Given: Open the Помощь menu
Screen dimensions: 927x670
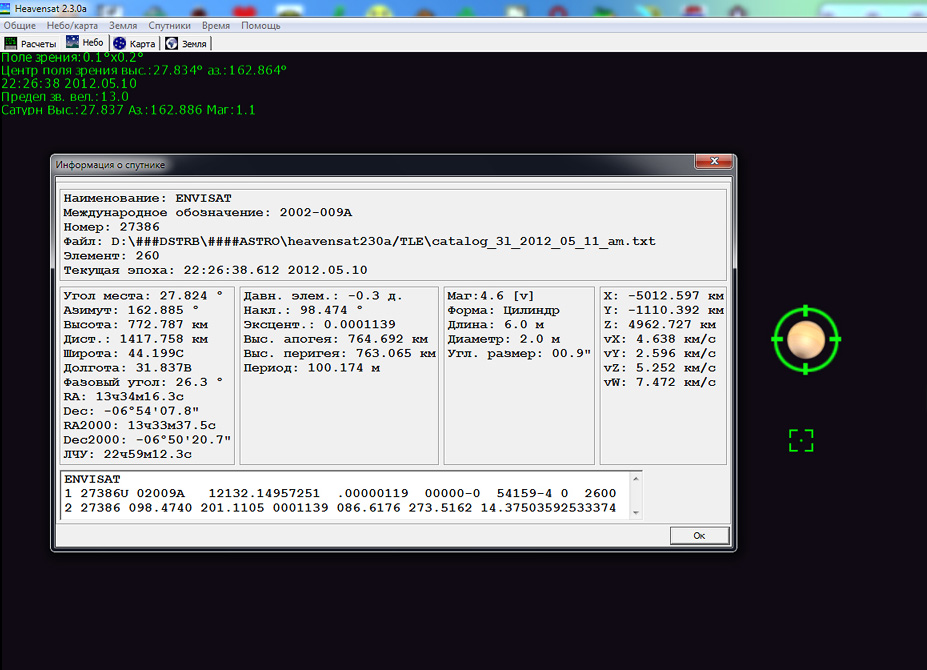Looking at the screenshot, I should pyautogui.click(x=260, y=25).
